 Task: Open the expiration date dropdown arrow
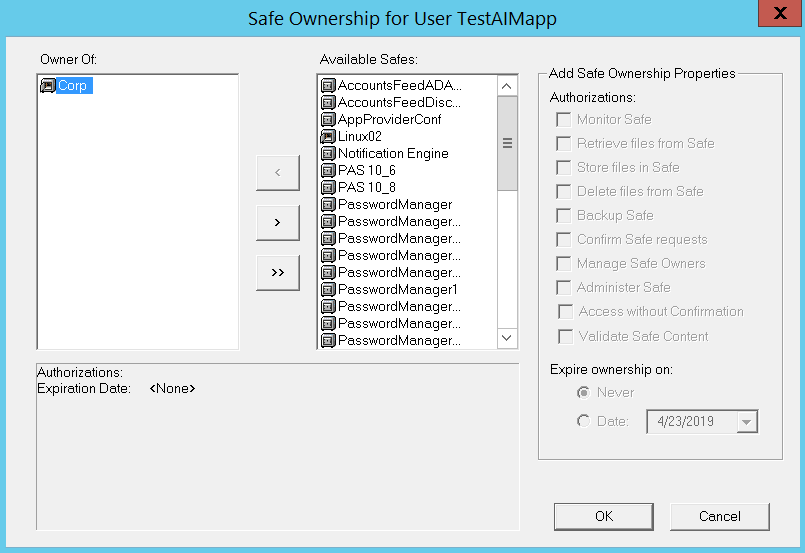745,422
